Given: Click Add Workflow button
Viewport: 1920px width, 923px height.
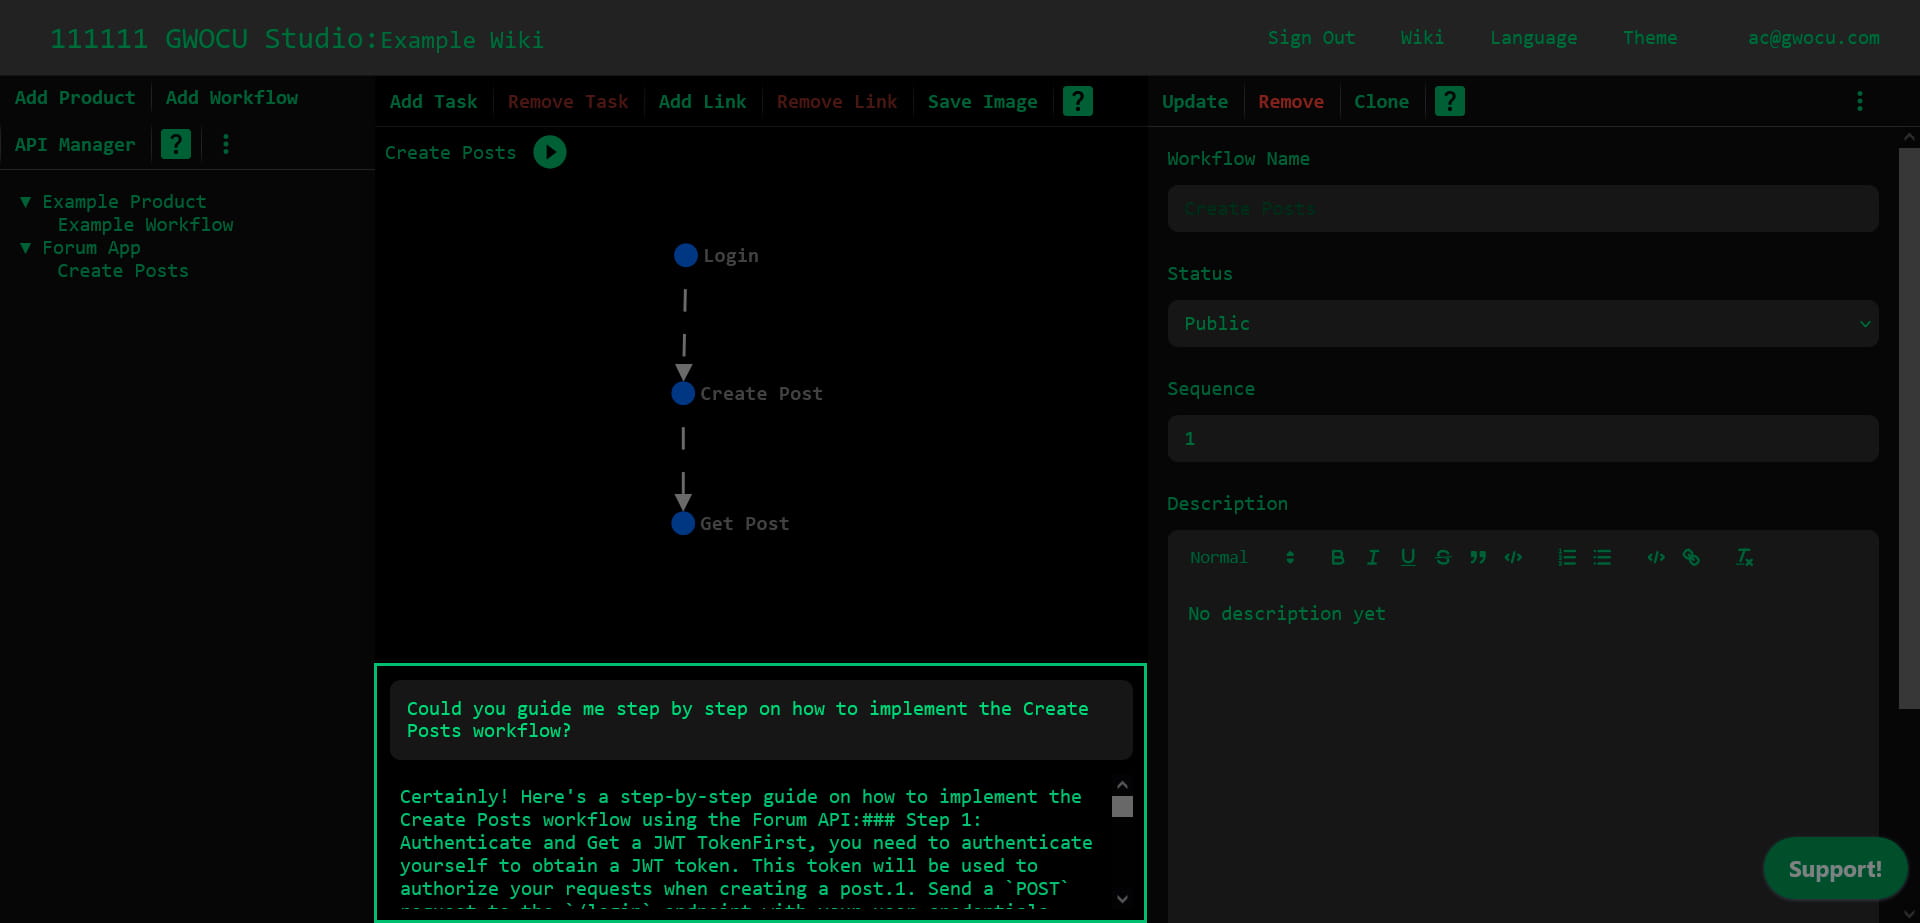Looking at the screenshot, I should [231, 97].
